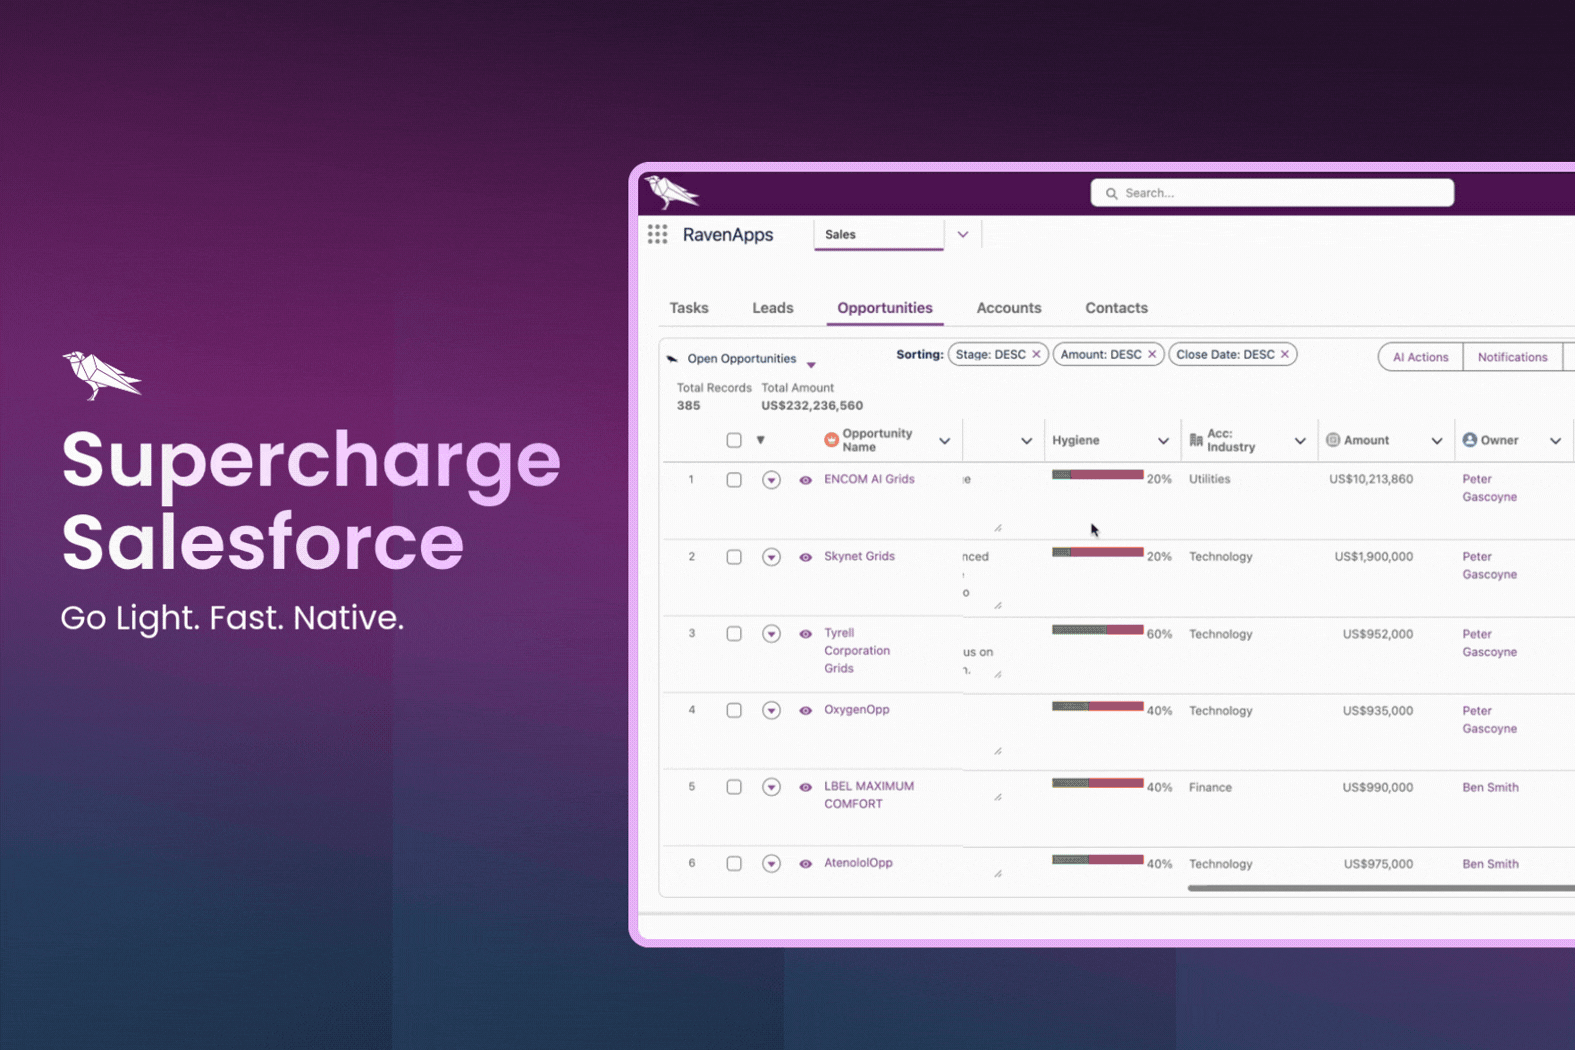The image size is (1575, 1050).
Task: Click the list view raven icon beside Open Opportunities
Action: pos(672,358)
